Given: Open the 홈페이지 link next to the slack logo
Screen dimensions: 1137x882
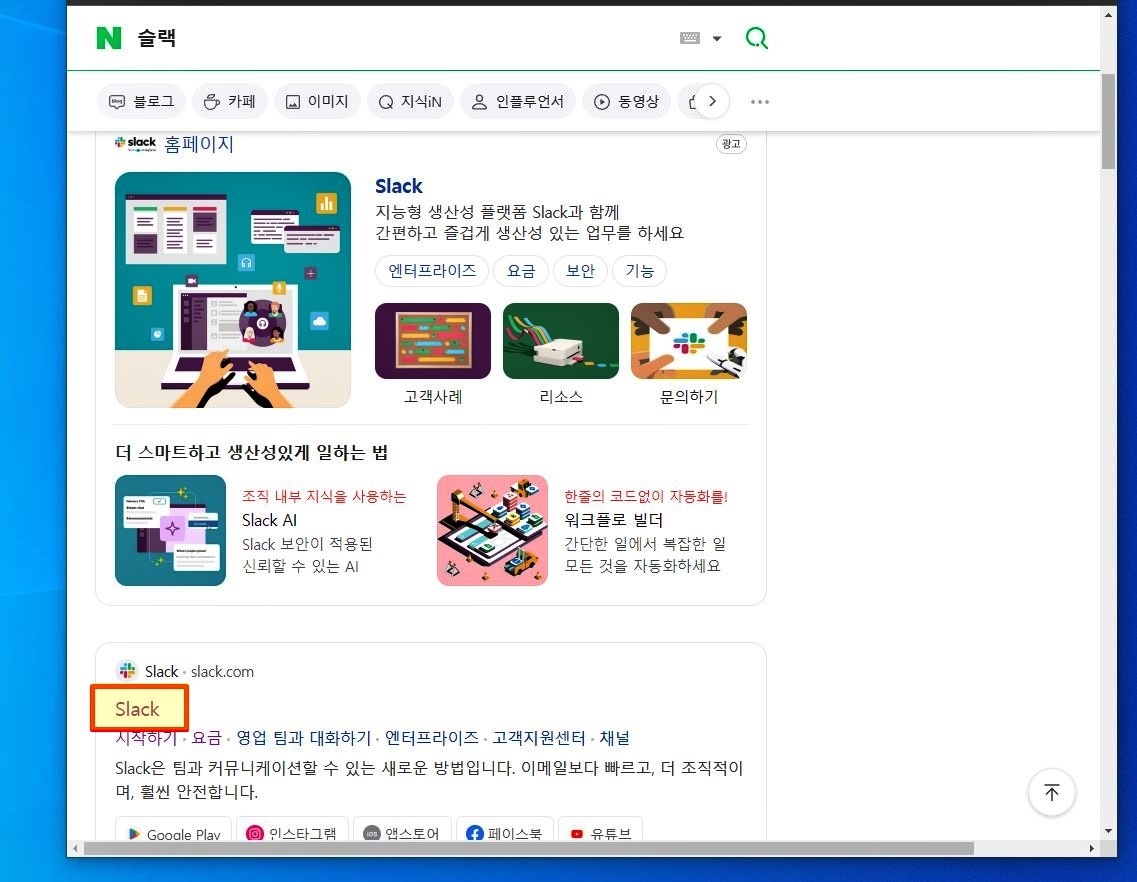Looking at the screenshot, I should coord(199,144).
